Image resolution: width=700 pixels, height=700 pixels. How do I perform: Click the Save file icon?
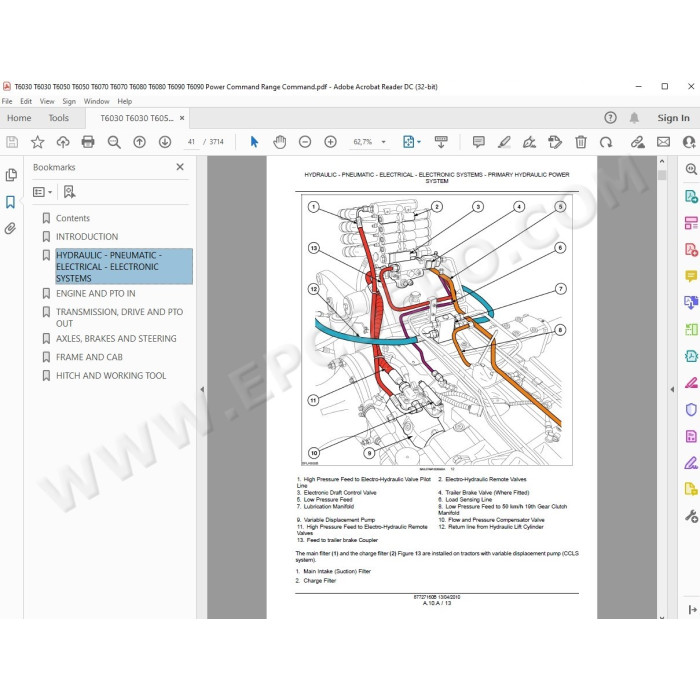tap(12, 142)
